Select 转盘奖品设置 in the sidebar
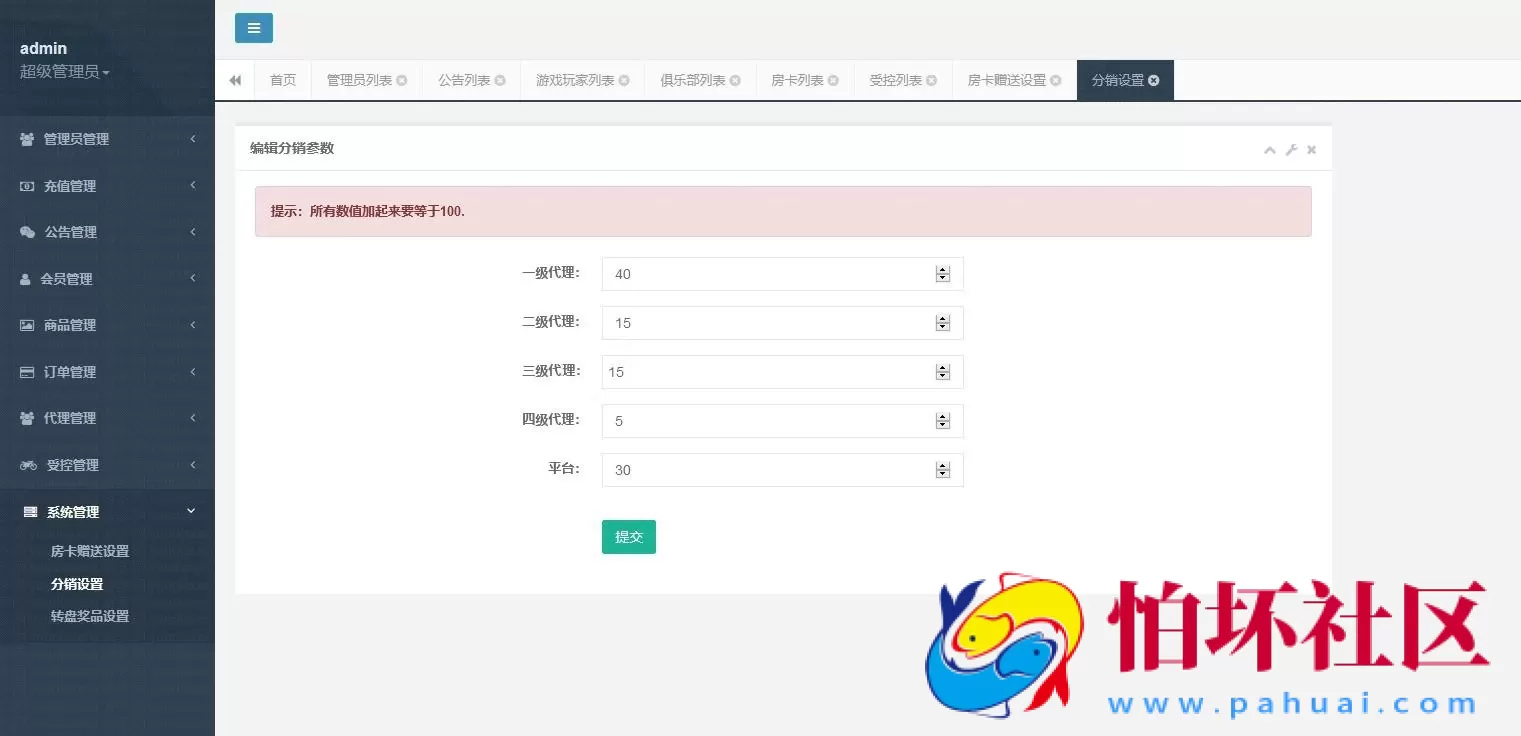Viewport: 1521px width, 736px height. tap(89, 615)
